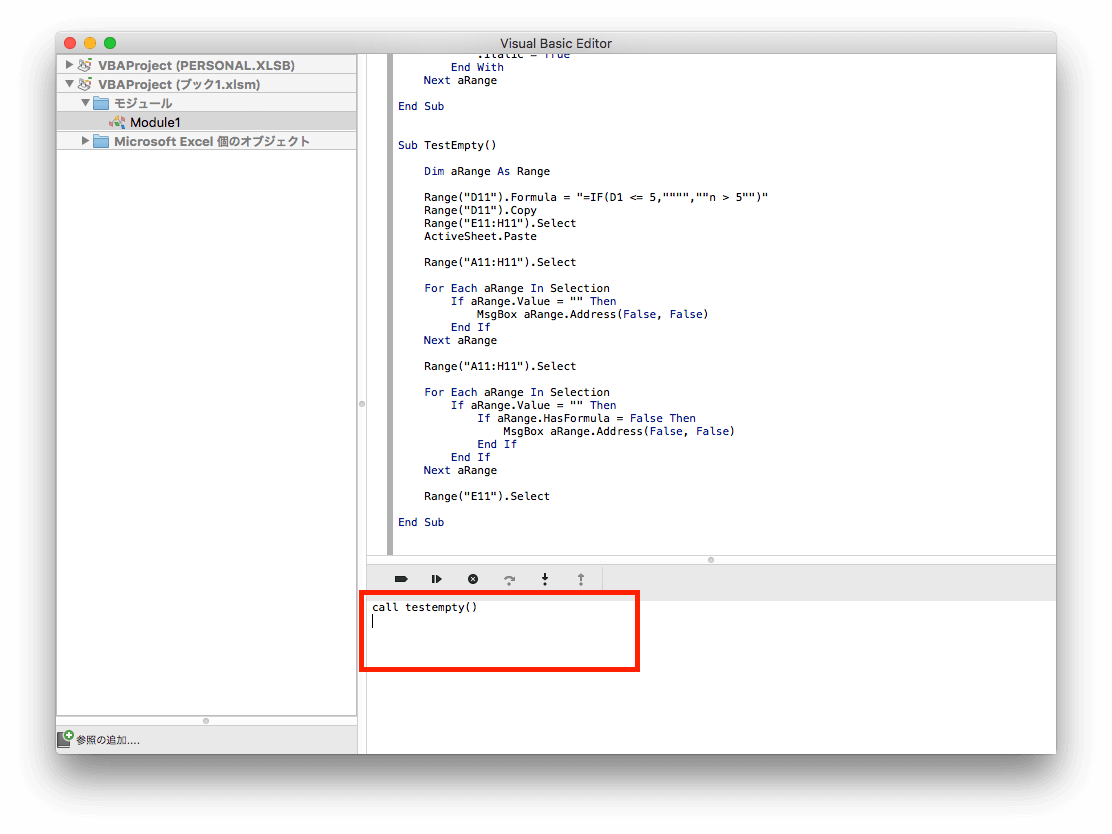Minimize the Visual Basic Editor window

click(90, 43)
